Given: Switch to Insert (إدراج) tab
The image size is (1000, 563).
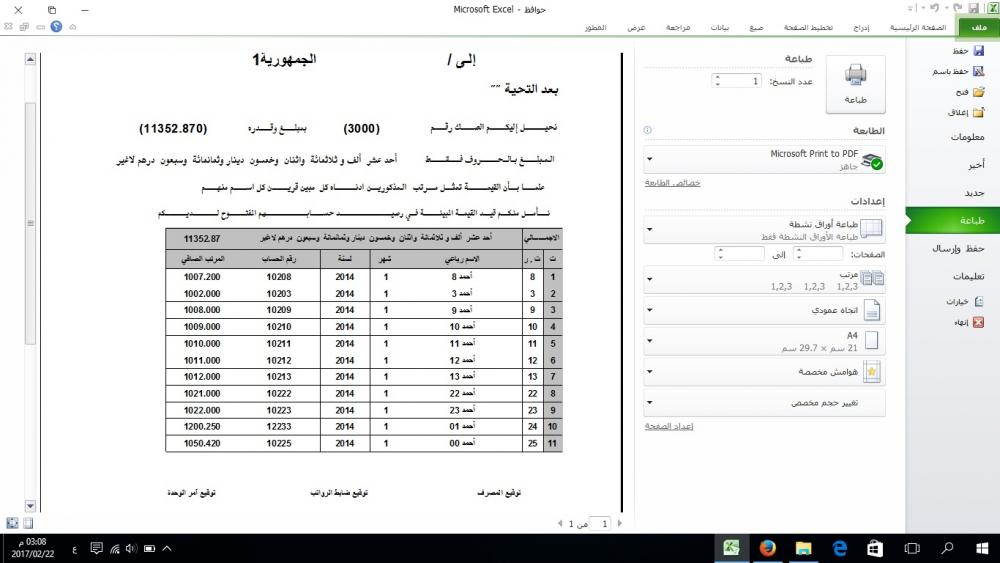Looking at the screenshot, I should coord(861,27).
